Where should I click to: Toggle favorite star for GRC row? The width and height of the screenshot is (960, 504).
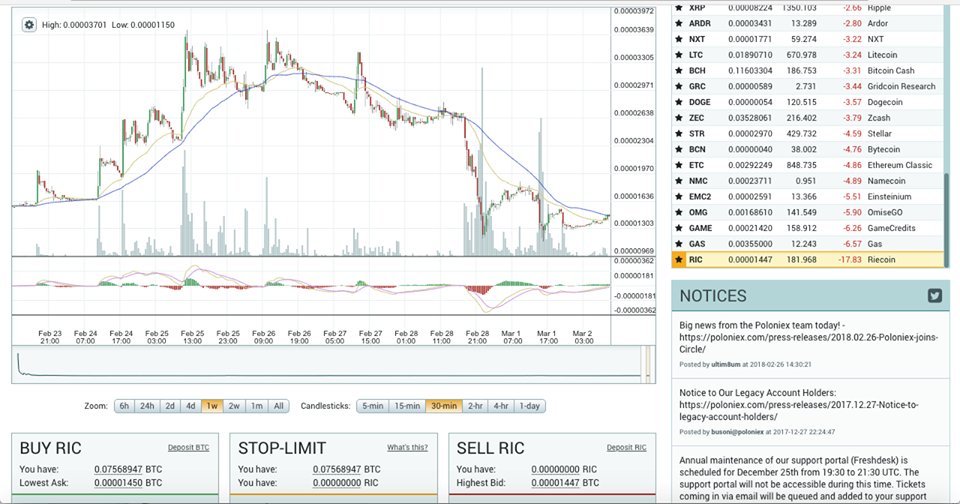(x=678, y=86)
